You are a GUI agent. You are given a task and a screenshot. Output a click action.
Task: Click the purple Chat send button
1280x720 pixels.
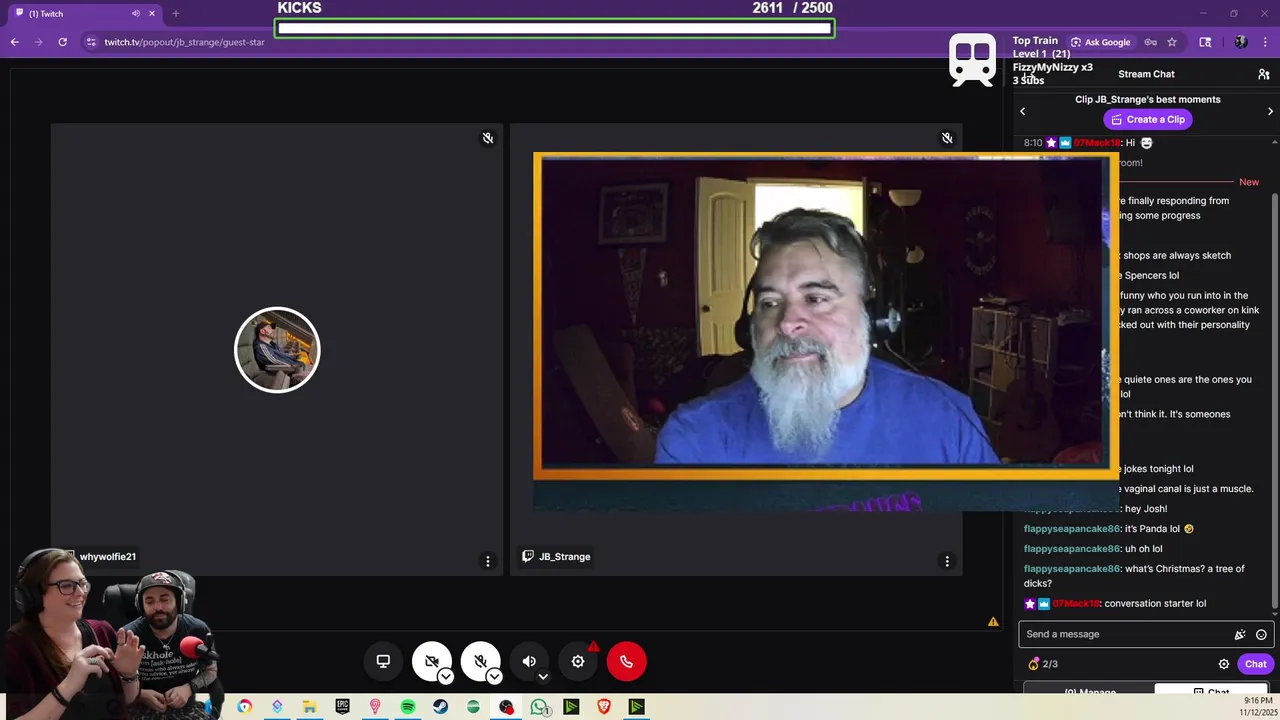(x=1255, y=664)
